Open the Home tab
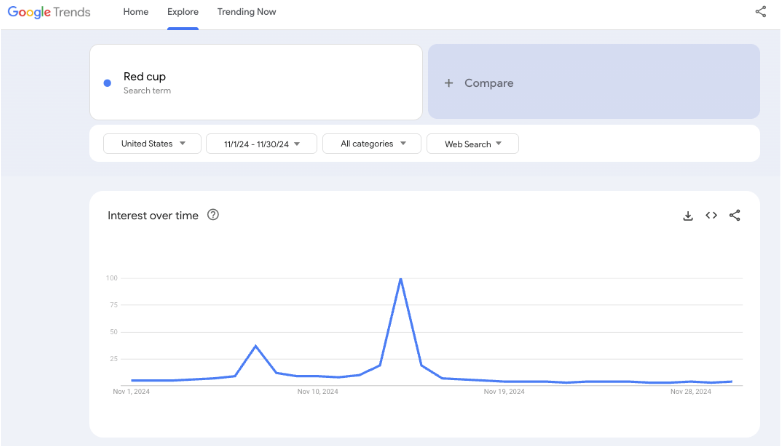This screenshot has height=446, width=781. tap(135, 12)
